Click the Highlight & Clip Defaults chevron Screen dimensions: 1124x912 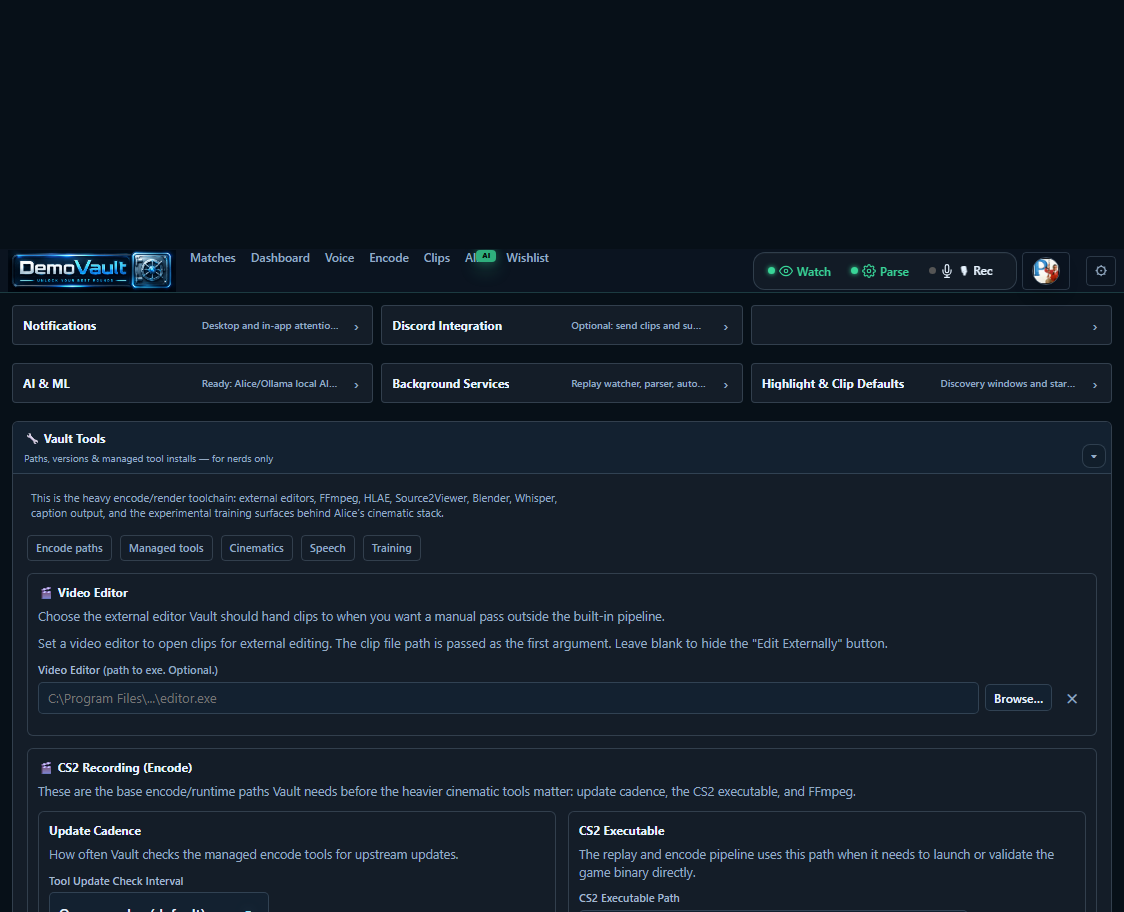pos(1095,385)
